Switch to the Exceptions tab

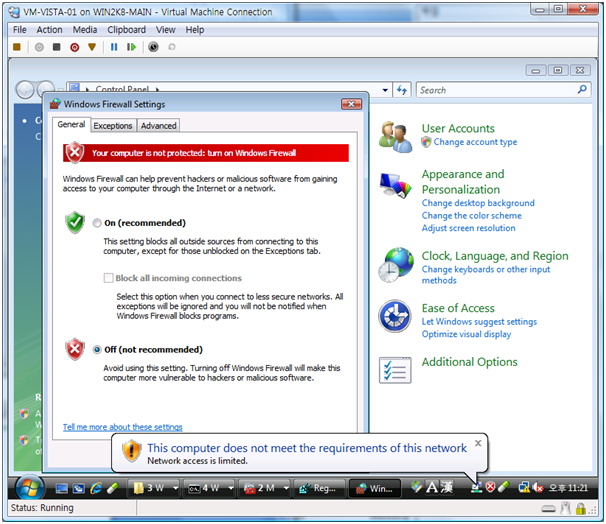tap(113, 126)
